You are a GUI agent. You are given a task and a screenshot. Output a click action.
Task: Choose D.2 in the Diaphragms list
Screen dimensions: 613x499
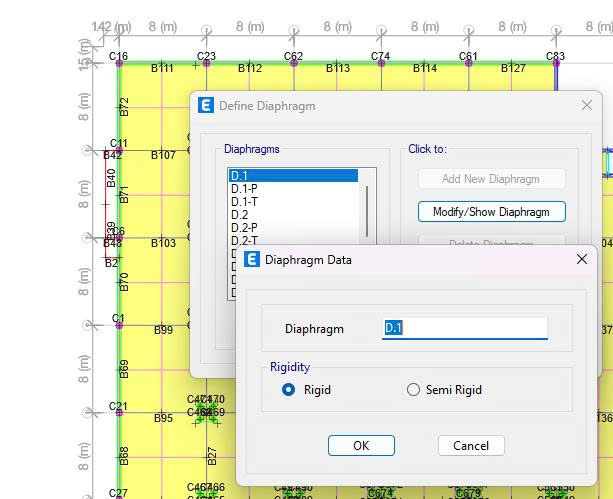click(240, 215)
